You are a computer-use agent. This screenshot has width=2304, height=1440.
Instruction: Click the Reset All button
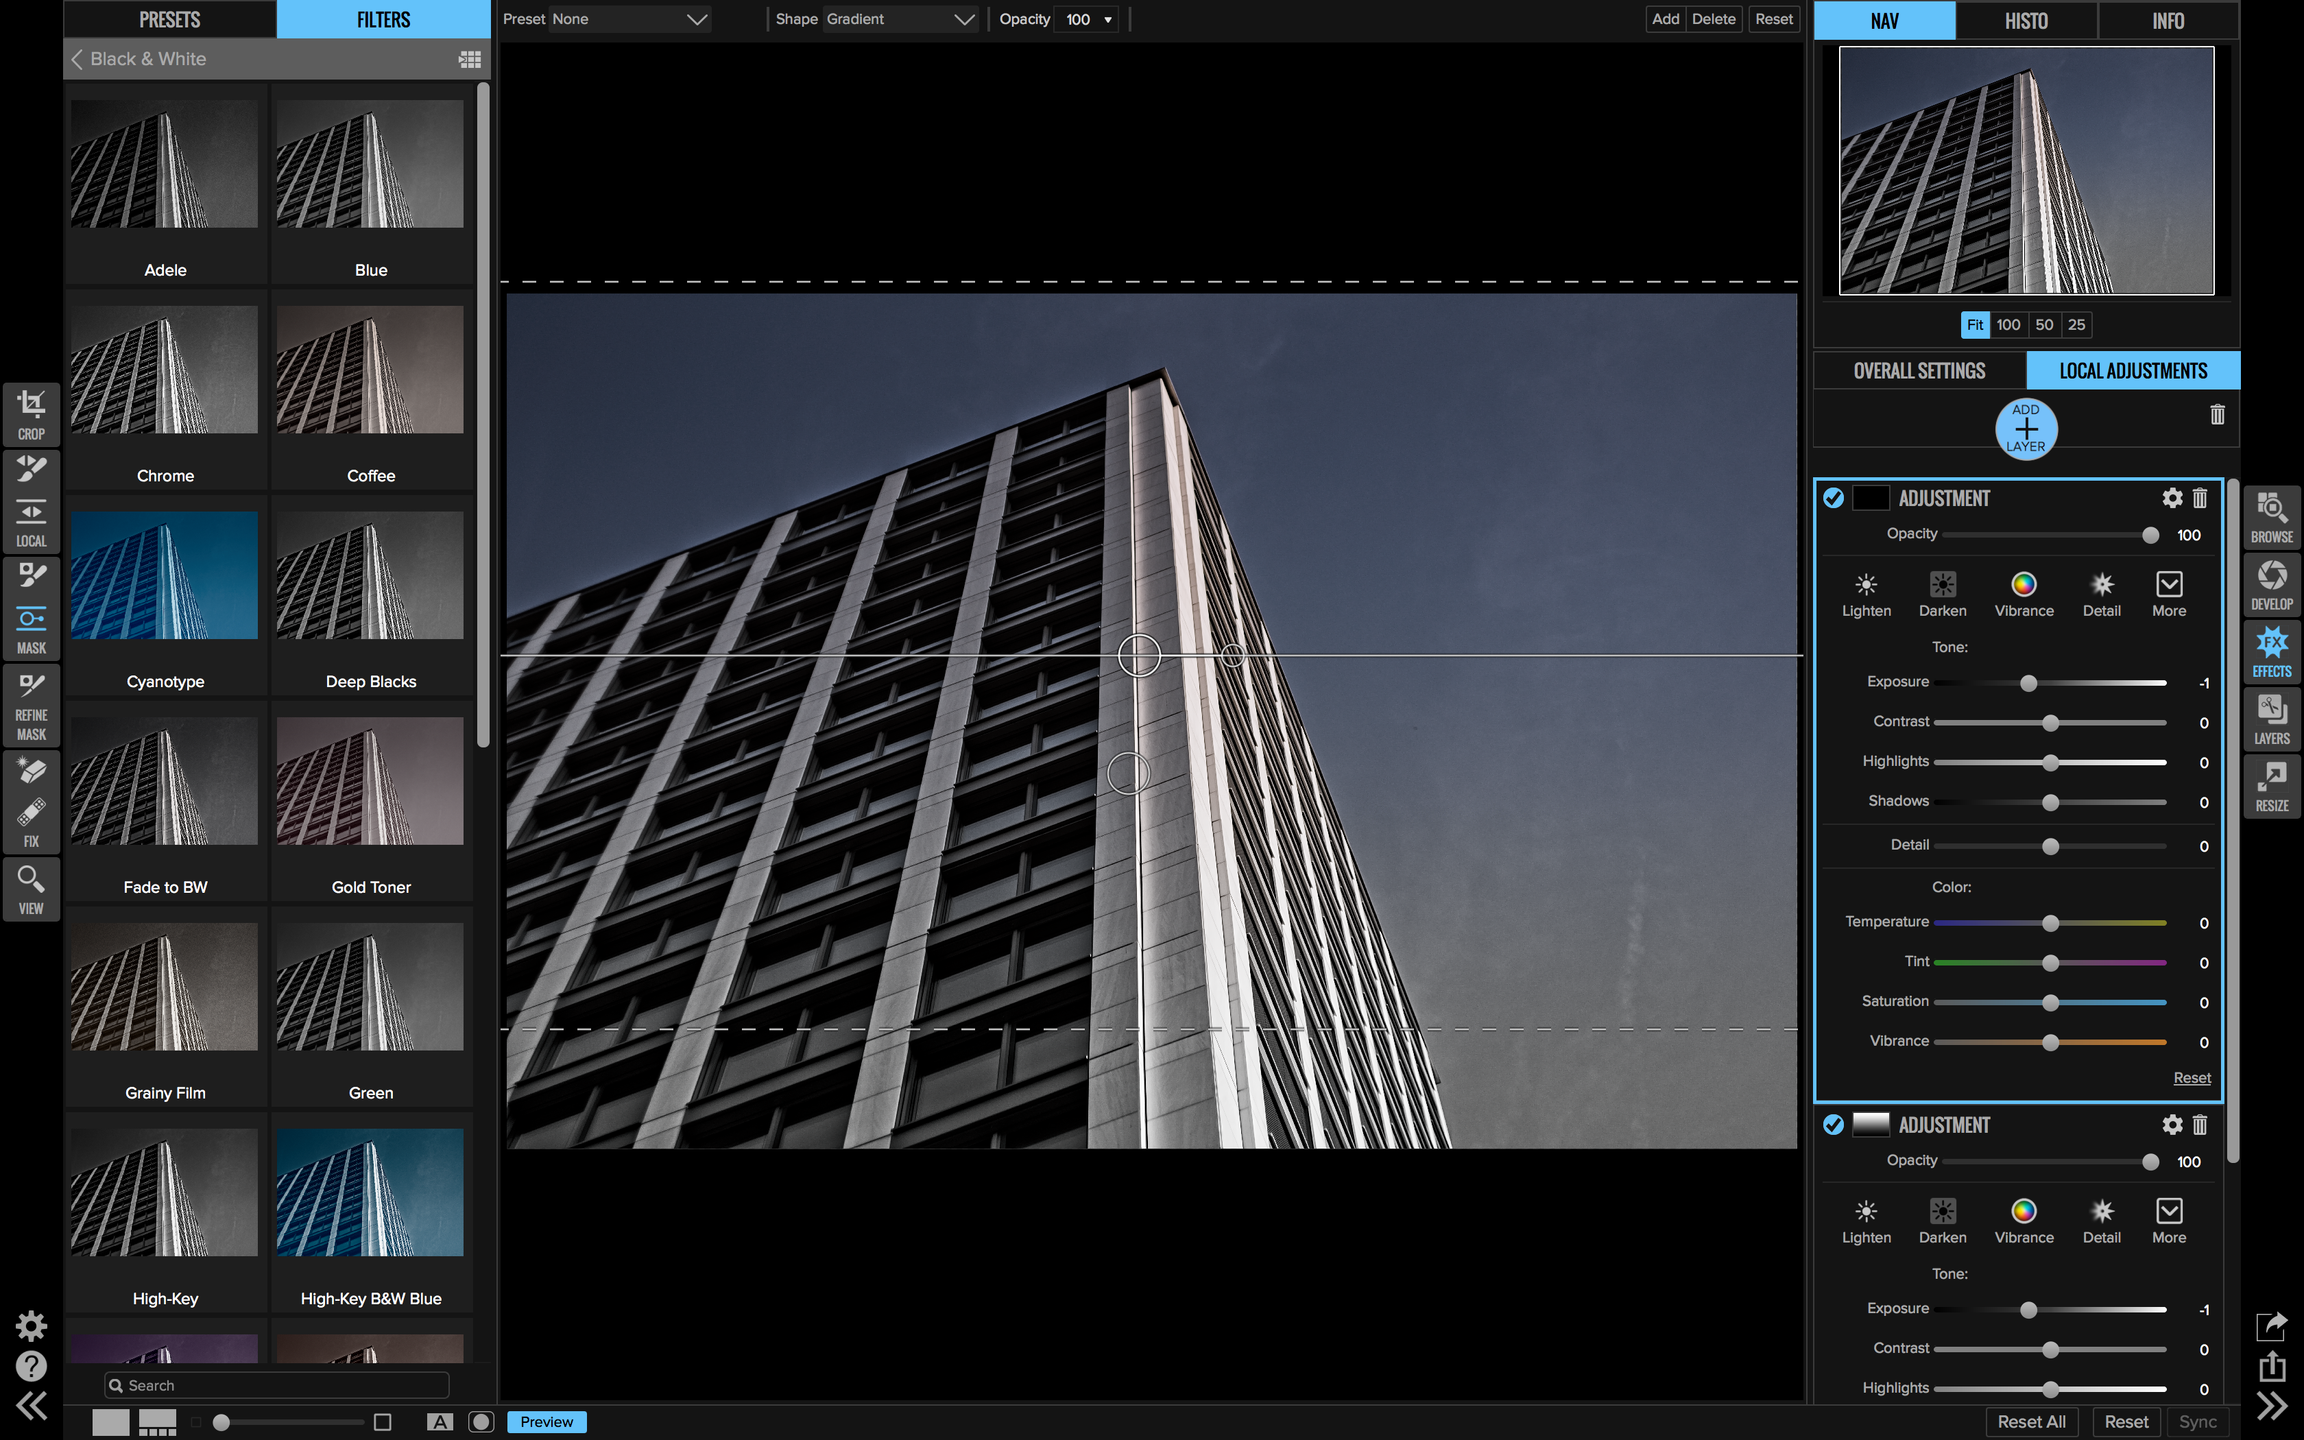pos(2030,1421)
